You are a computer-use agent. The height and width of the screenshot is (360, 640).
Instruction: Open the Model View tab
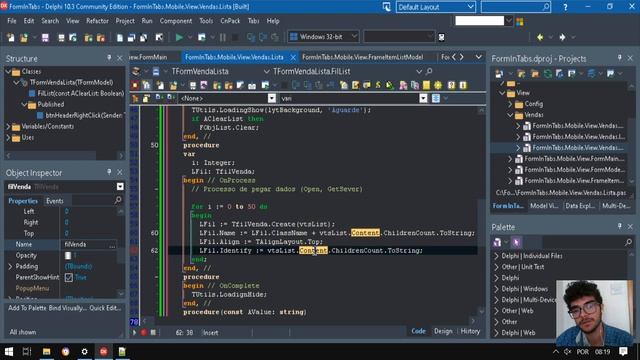pyautogui.click(x=544, y=206)
